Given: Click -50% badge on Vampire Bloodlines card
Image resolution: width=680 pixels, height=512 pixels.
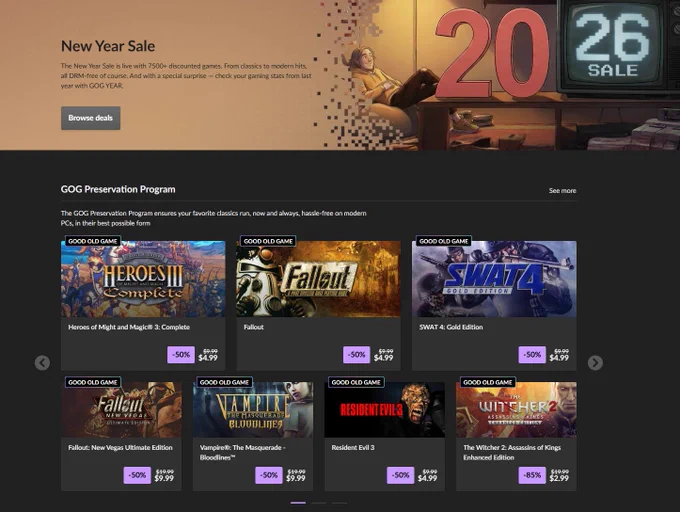Looking at the screenshot, I should (269, 475).
